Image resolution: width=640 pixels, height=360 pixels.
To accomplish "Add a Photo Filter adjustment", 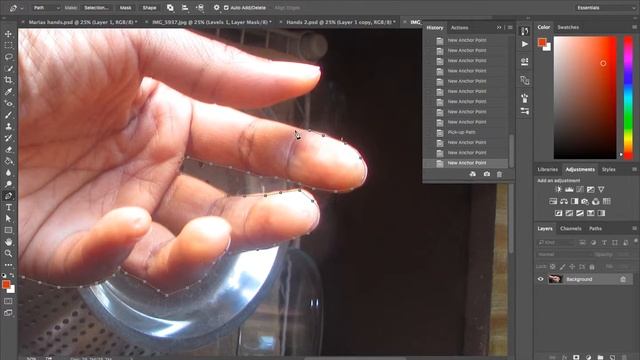I will 585,201.
